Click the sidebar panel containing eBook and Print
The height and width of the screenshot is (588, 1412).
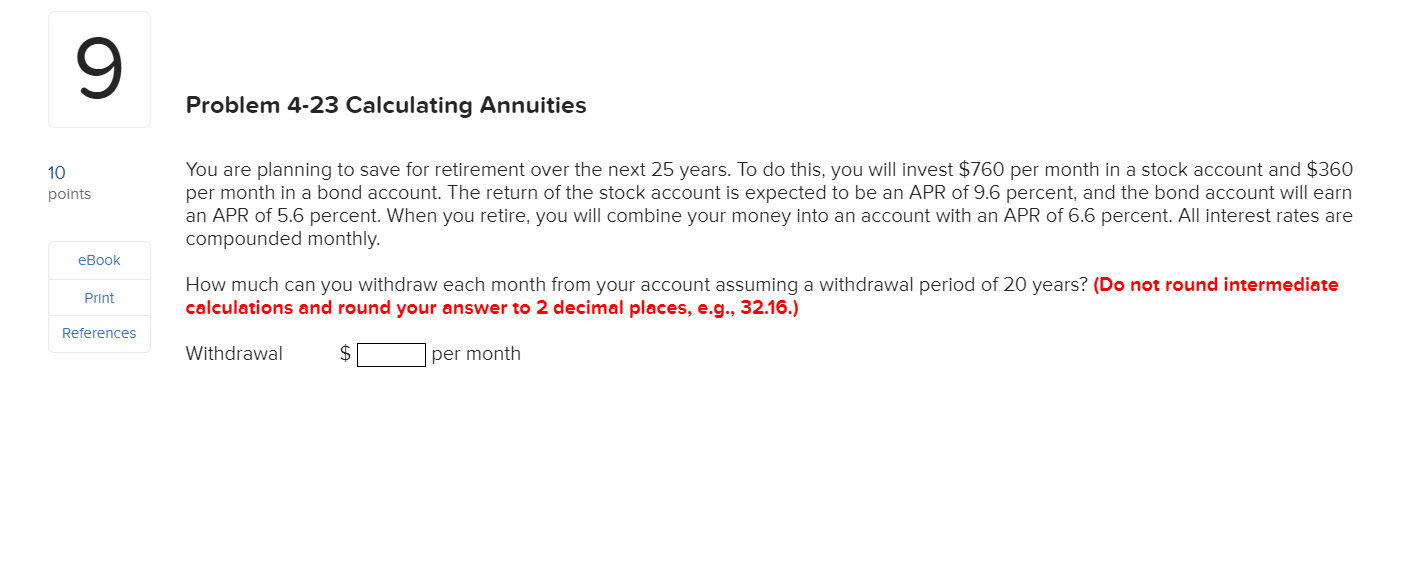pos(98,297)
